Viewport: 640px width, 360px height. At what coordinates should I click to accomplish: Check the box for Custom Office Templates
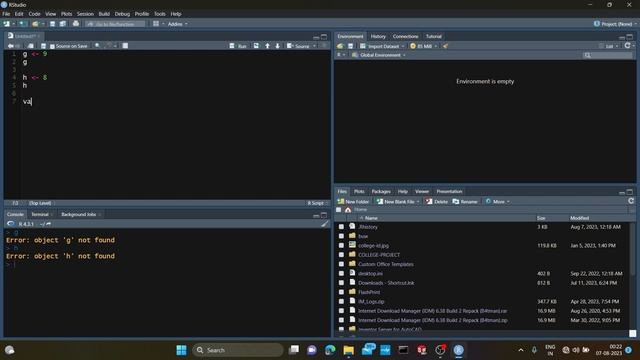point(341,264)
